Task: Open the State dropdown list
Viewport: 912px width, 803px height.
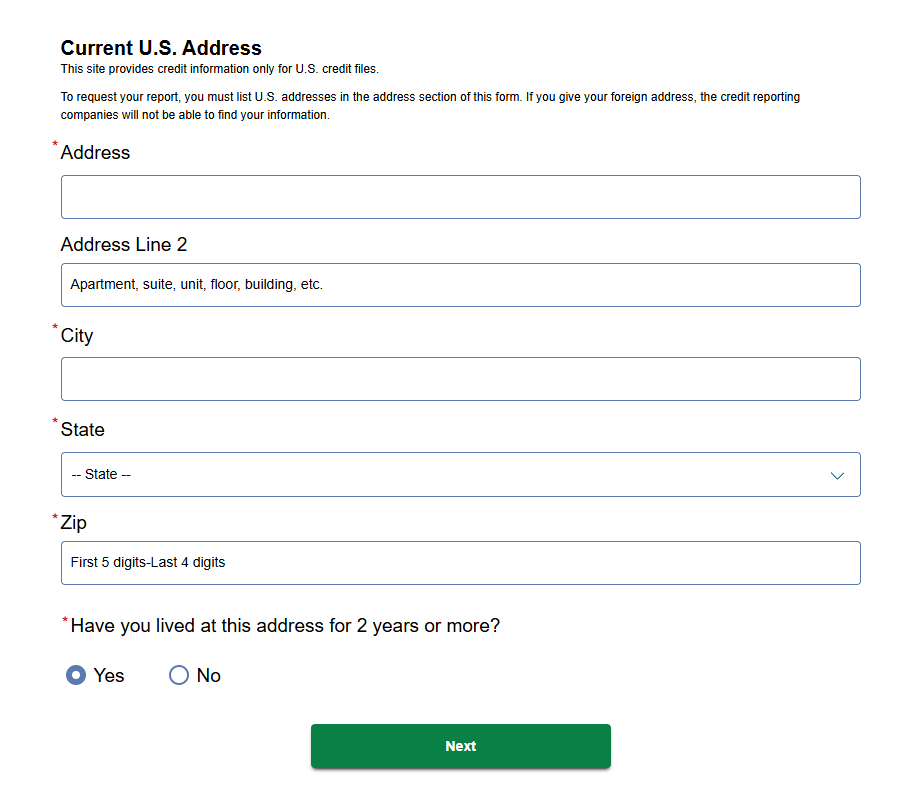Action: [x=460, y=475]
